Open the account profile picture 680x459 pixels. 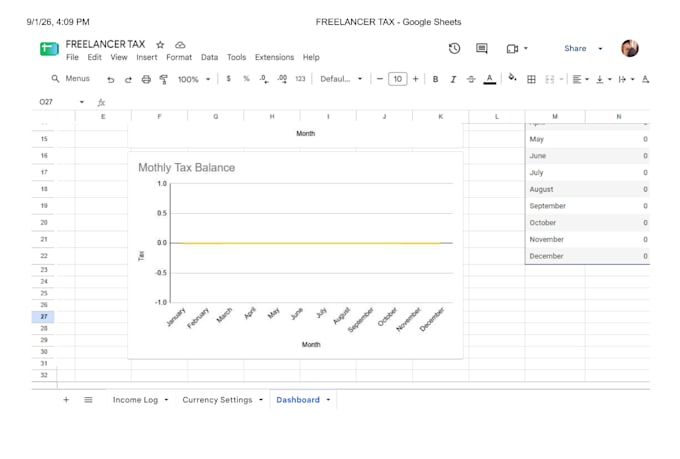pyautogui.click(x=630, y=48)
